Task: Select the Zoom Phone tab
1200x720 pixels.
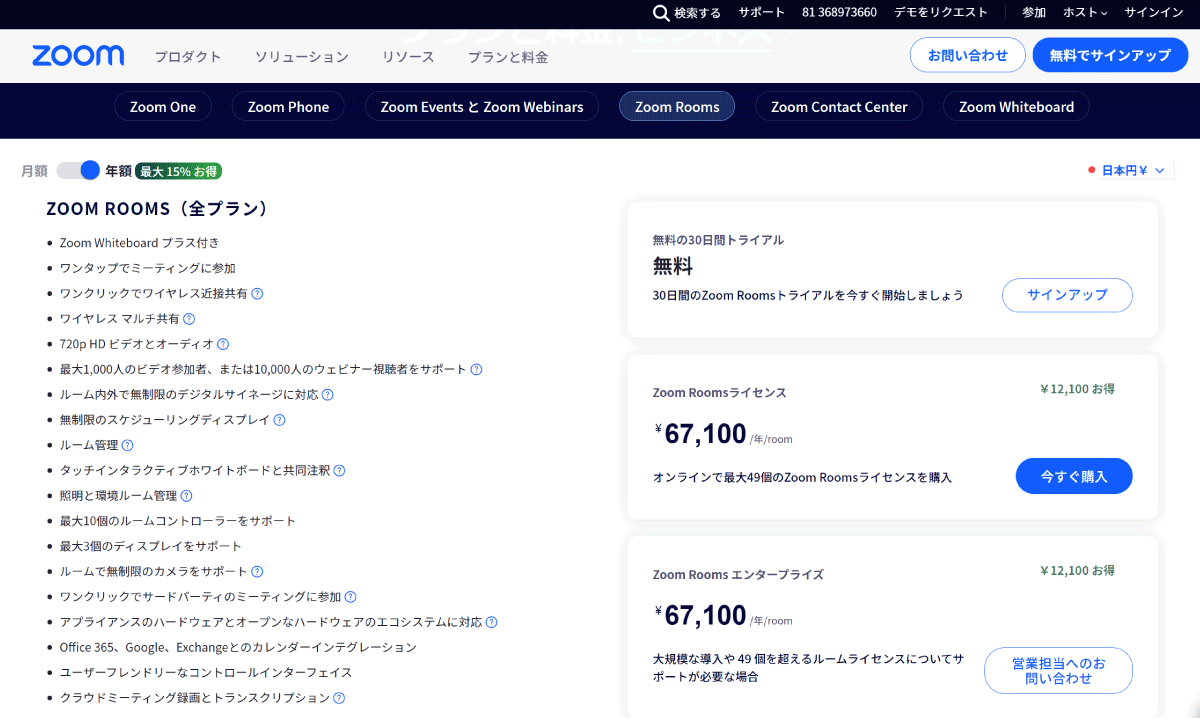Action: click(x=288, y=107)
